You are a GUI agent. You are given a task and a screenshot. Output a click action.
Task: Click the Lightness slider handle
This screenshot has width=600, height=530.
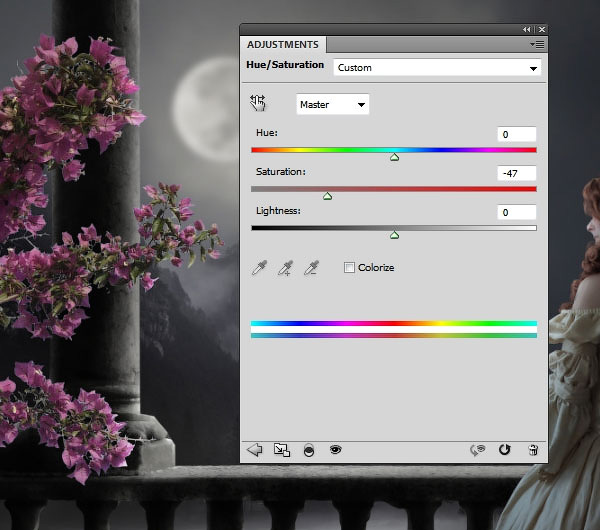[x=395, y=235]
